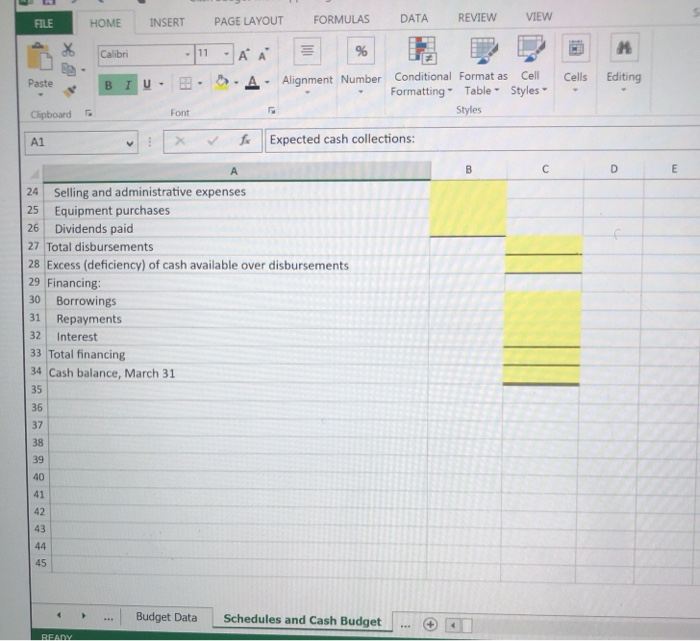Screen dimensions: 700x641
Task: Open the FILE tab
Action: tap(43, 23)
